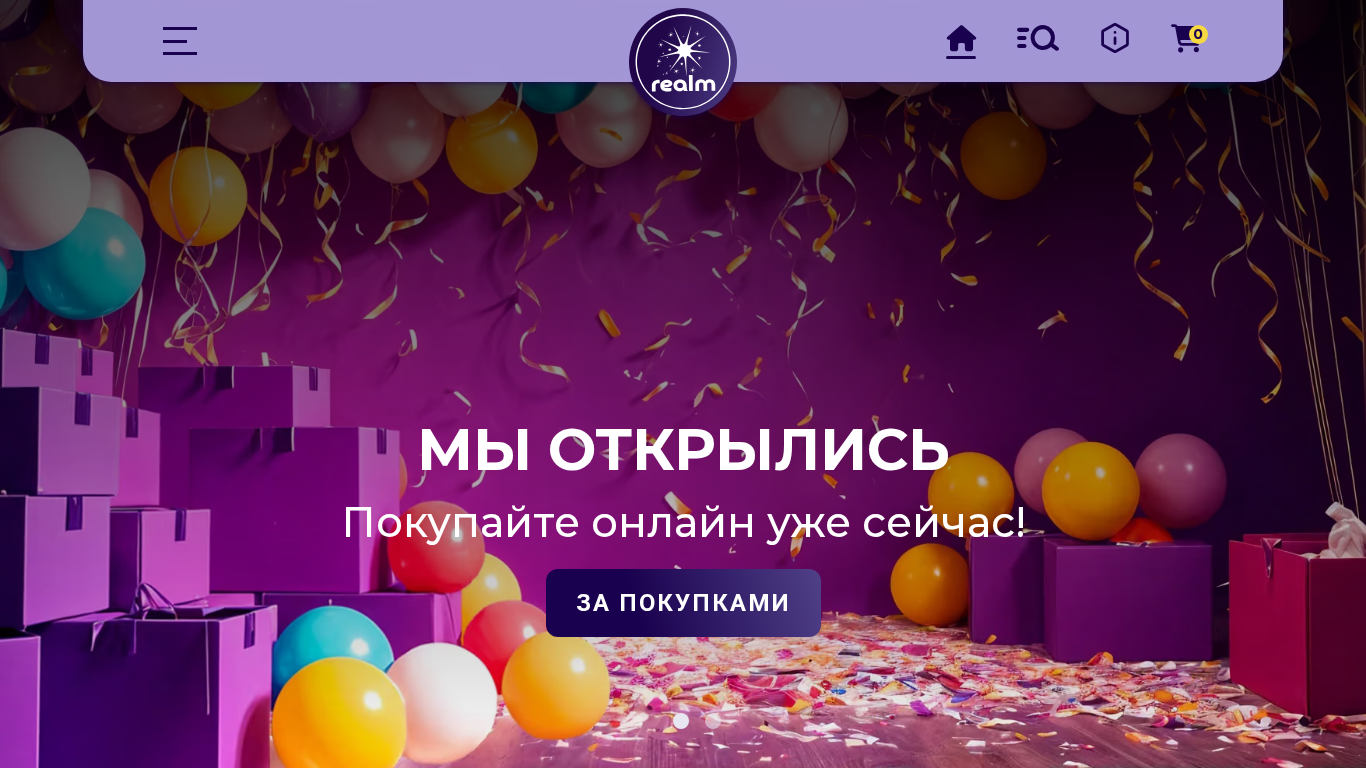Click the large yellow balloon at bottom left

coord(339,713)
